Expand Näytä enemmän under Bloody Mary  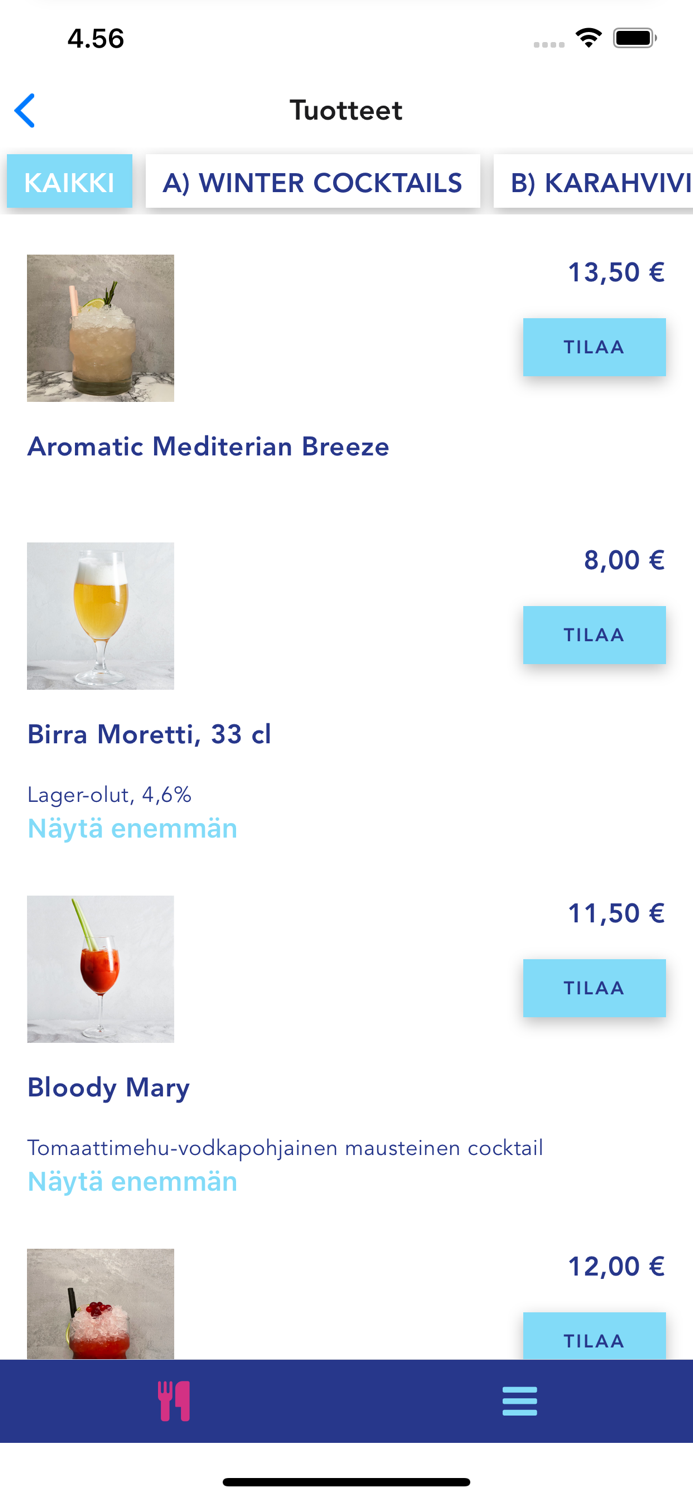[132, 1181]
